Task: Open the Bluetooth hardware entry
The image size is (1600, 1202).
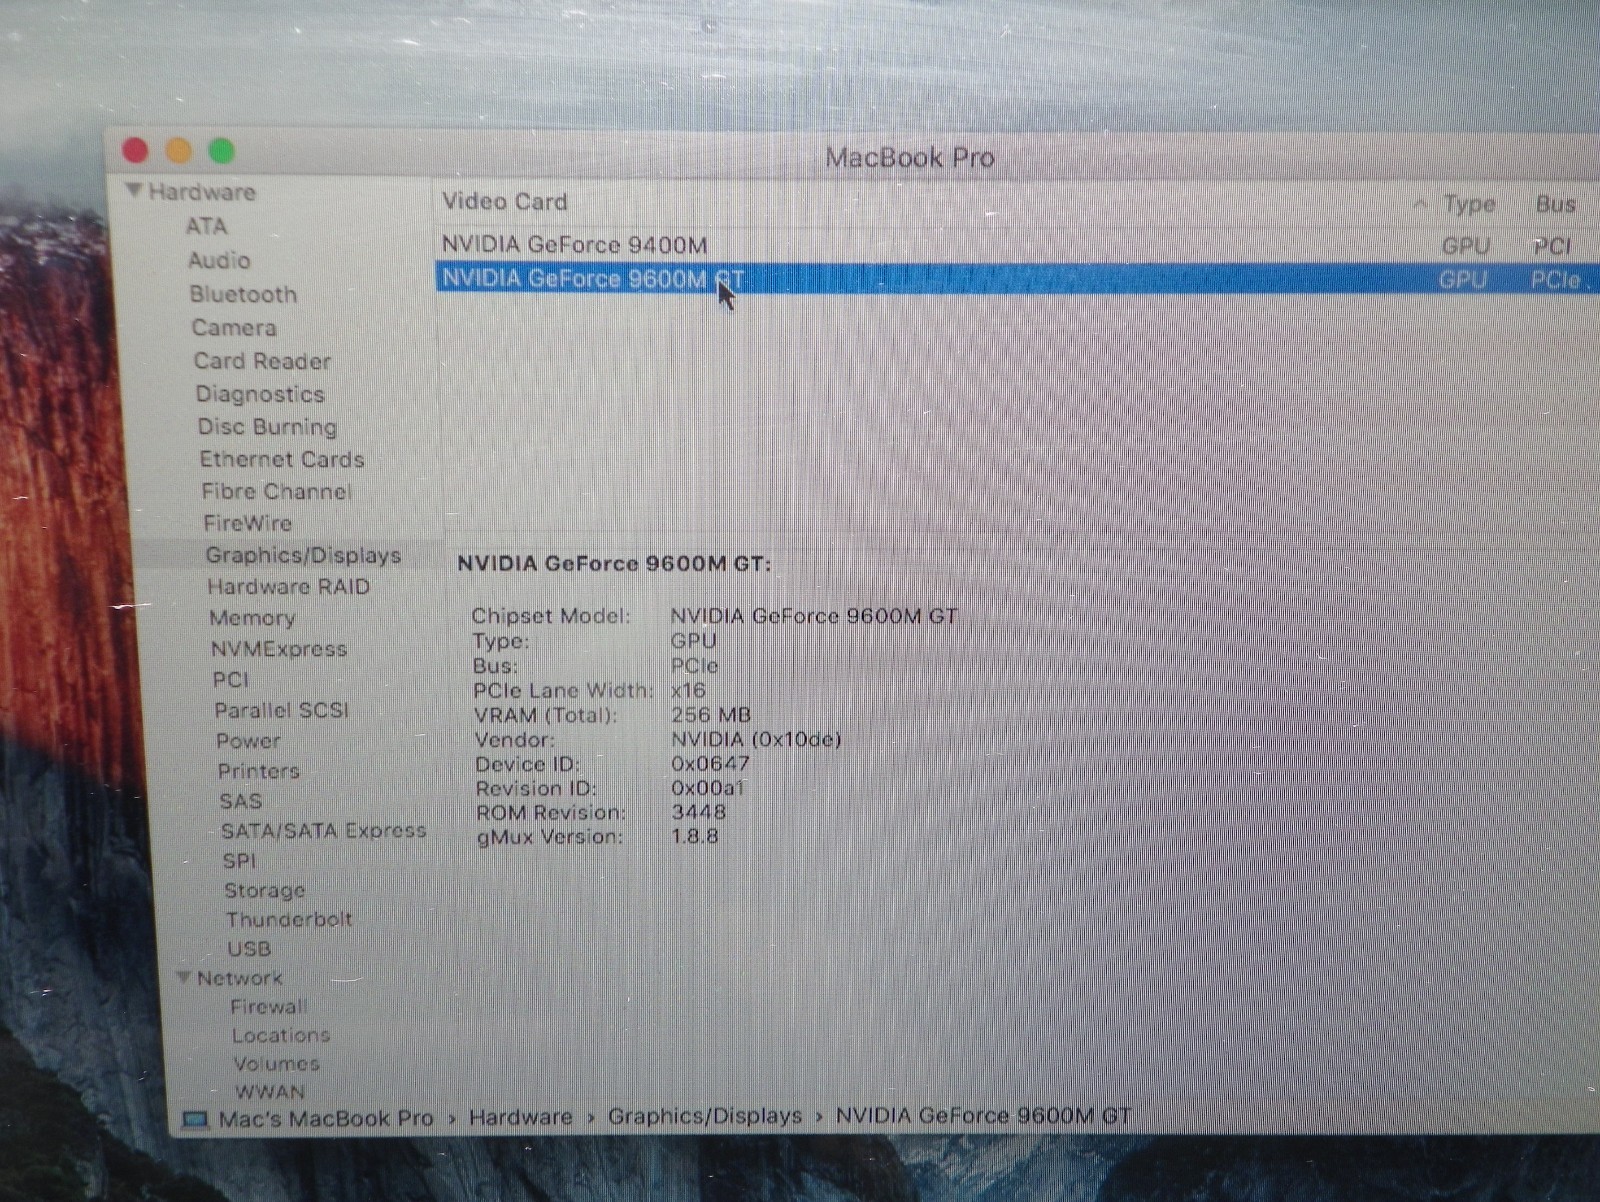Action: point(243,294)
